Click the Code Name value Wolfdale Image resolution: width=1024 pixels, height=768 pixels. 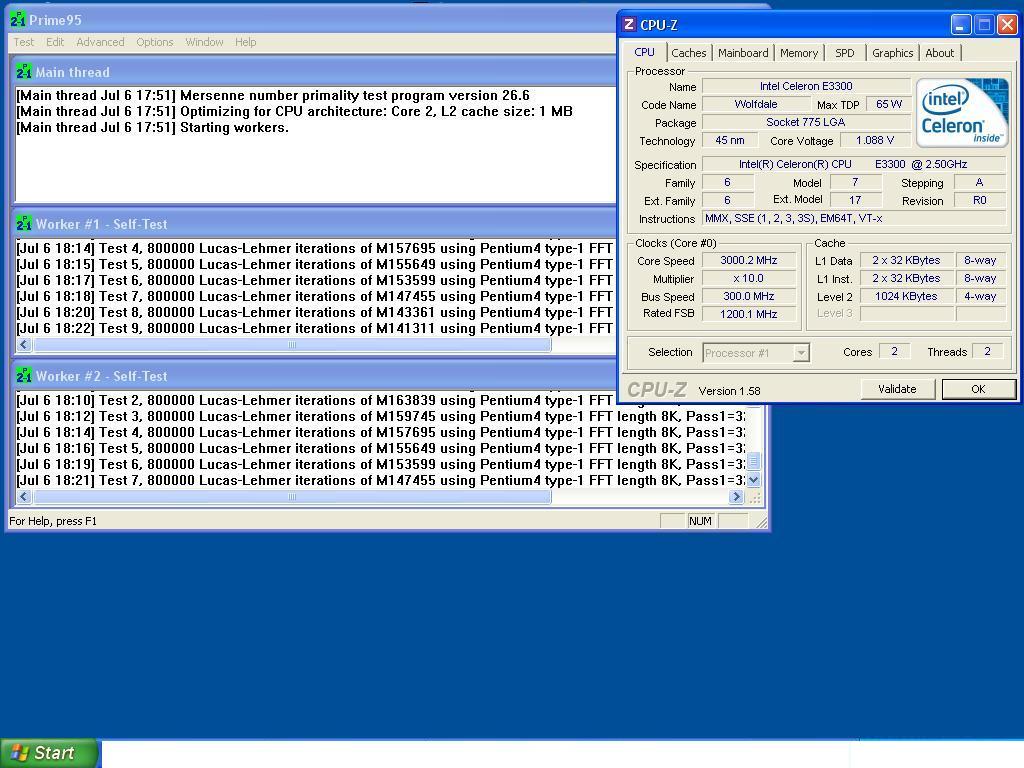pos(756,104)
